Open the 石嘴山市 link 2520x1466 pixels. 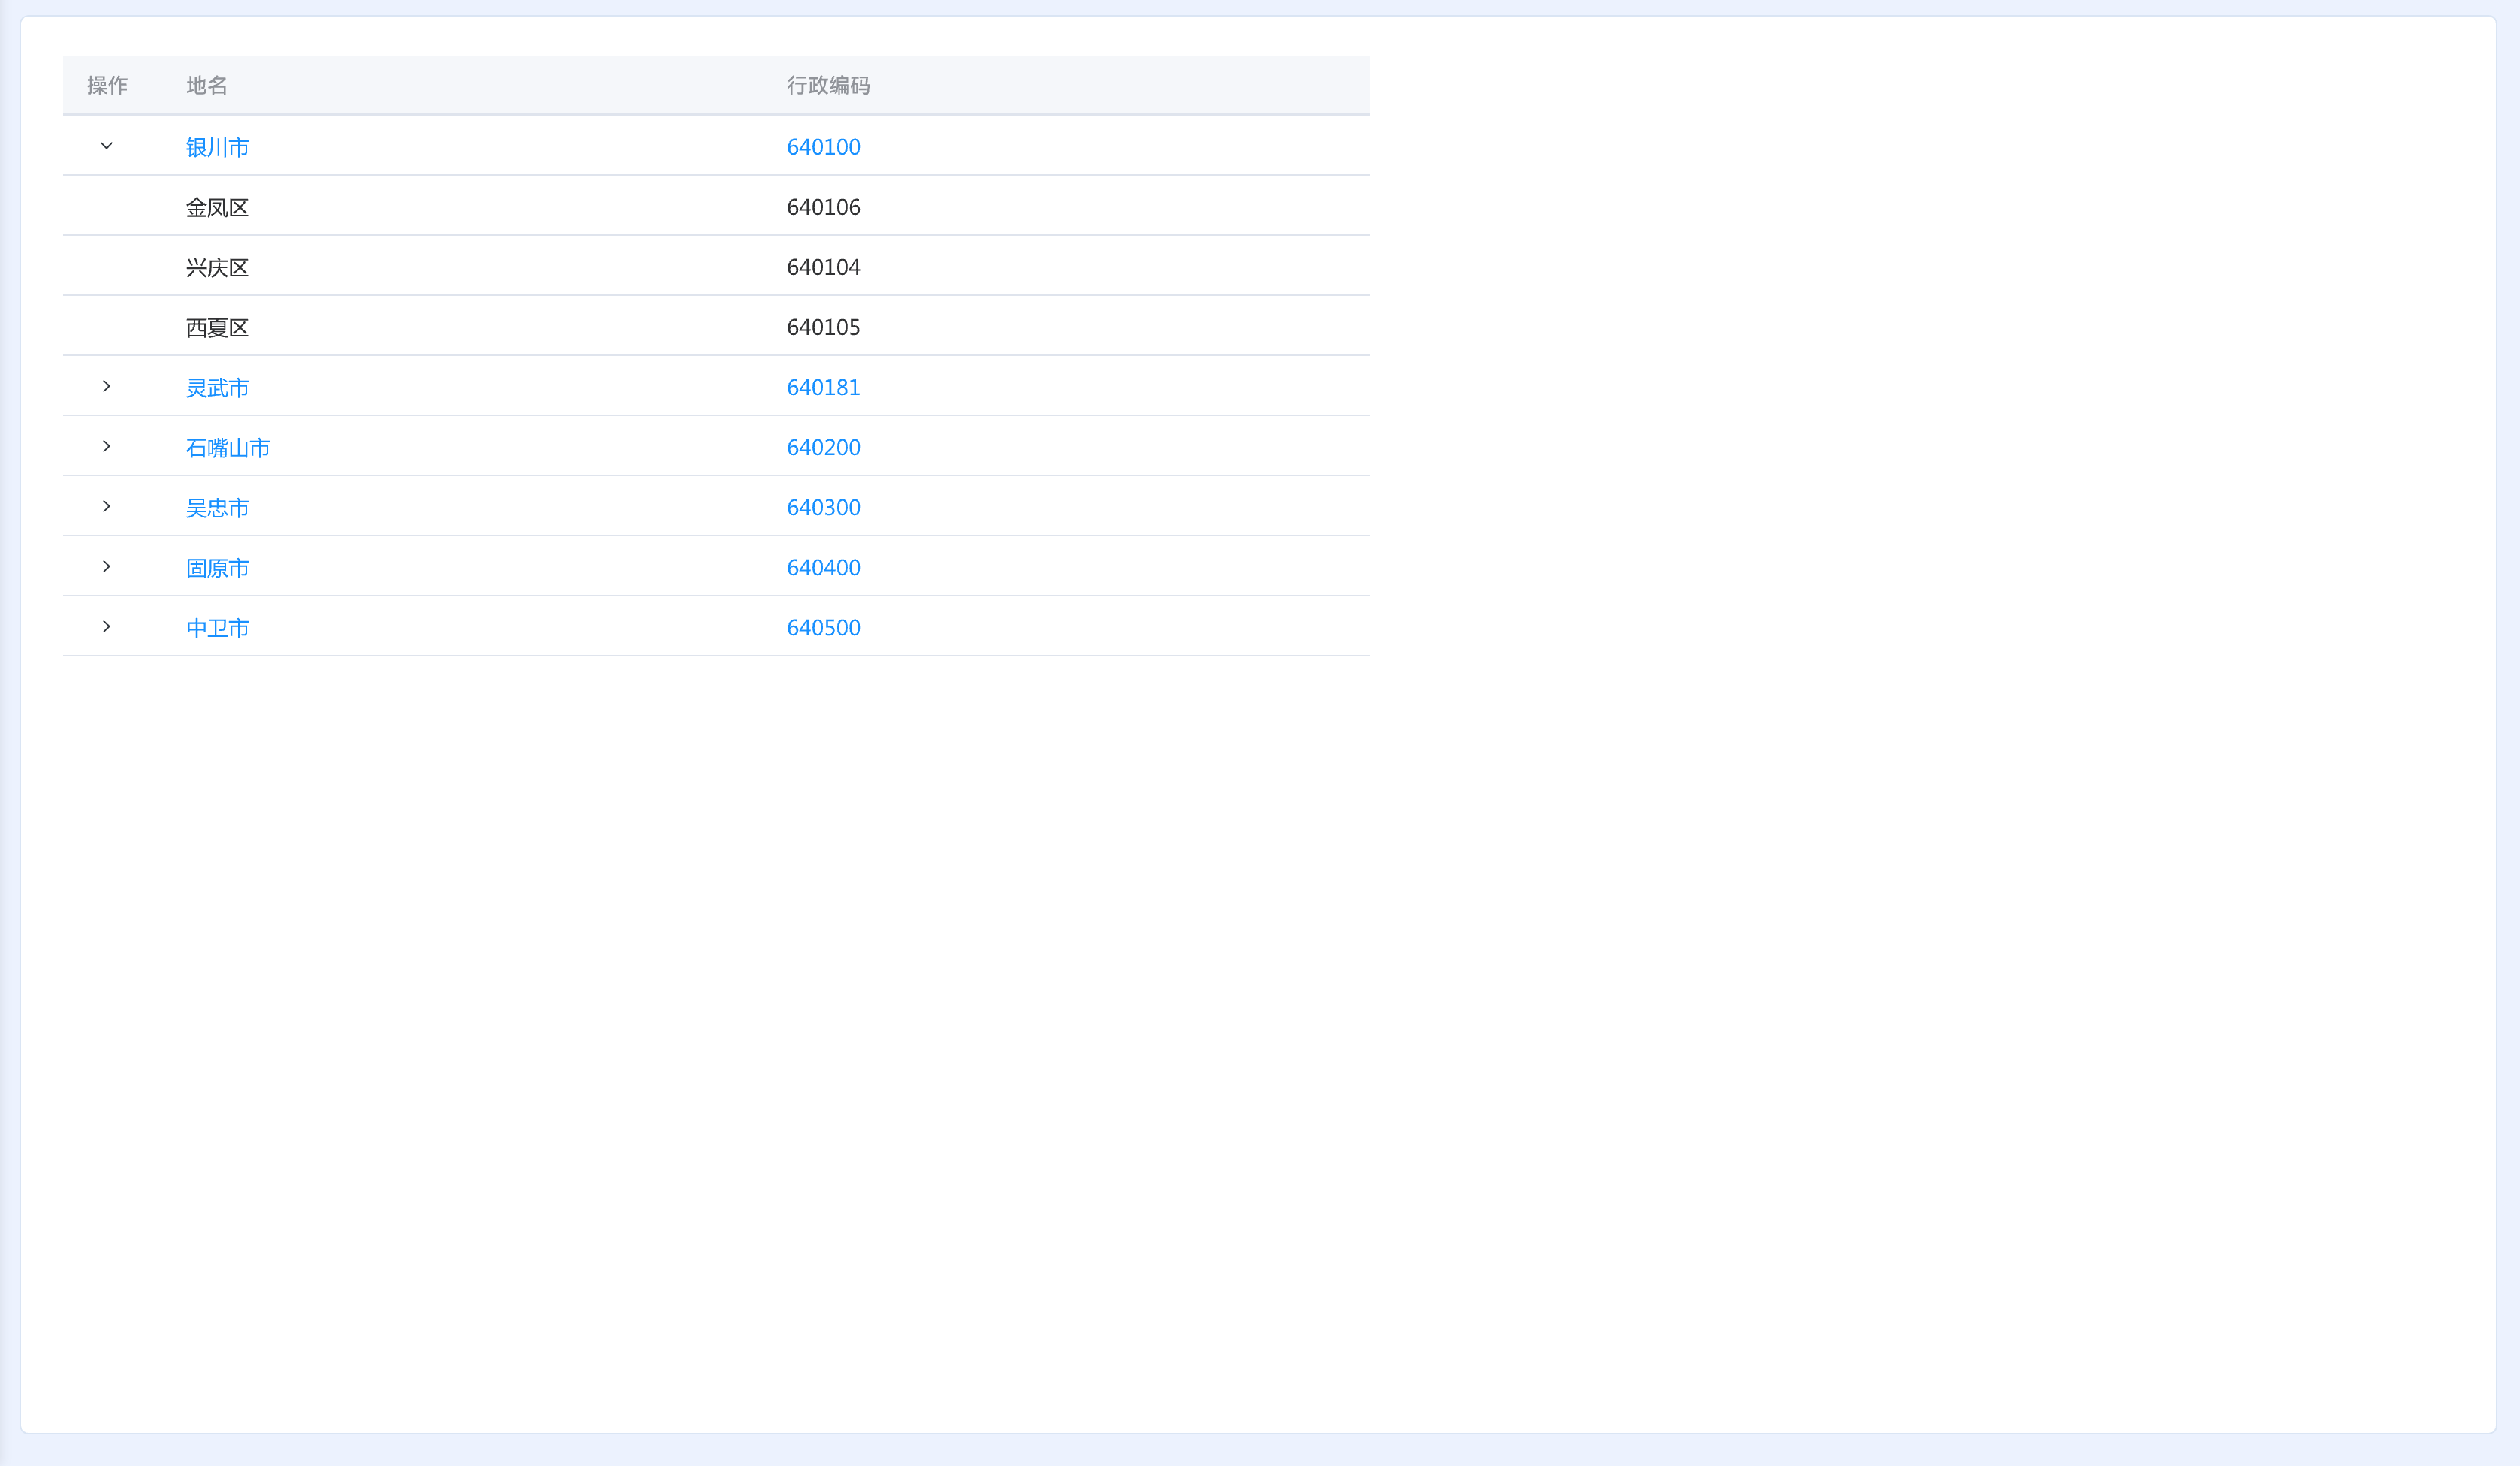tap(228, 447)
